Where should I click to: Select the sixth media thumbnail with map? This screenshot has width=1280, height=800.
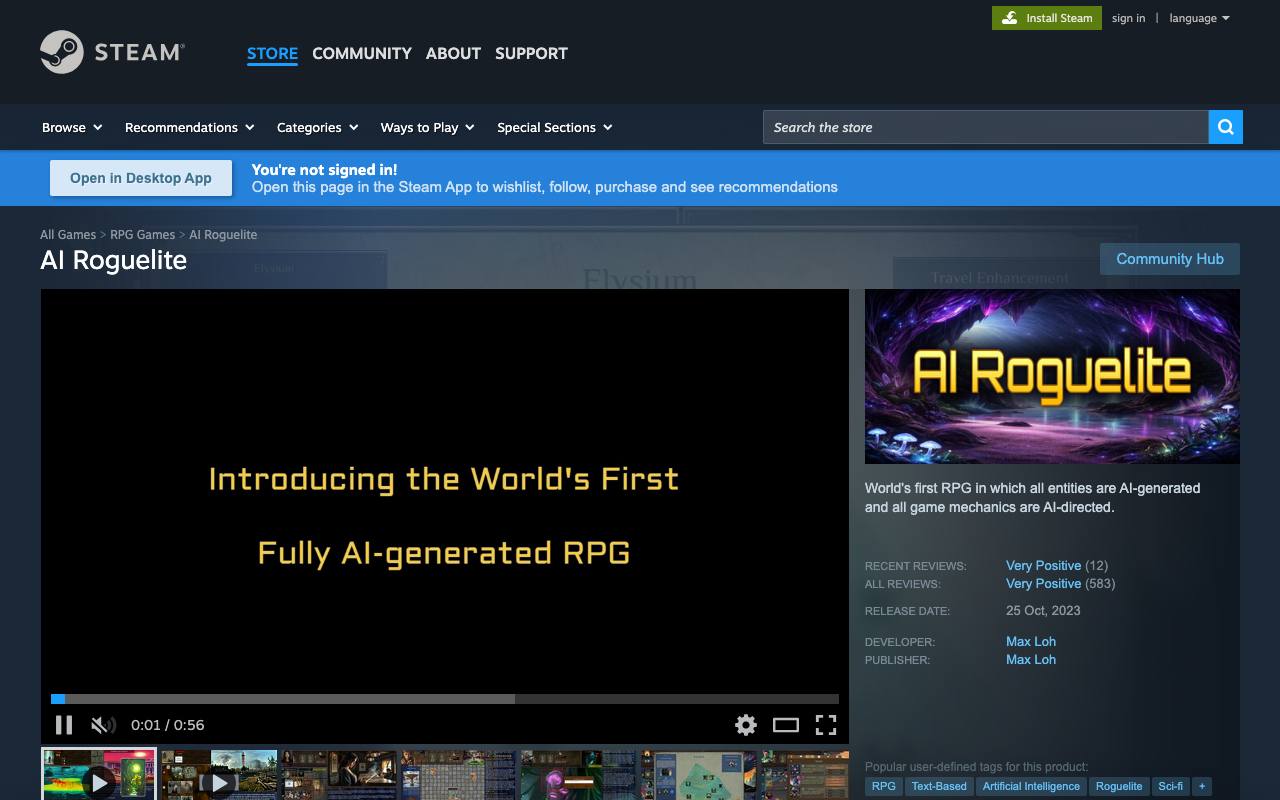click(x=699, y=774)
